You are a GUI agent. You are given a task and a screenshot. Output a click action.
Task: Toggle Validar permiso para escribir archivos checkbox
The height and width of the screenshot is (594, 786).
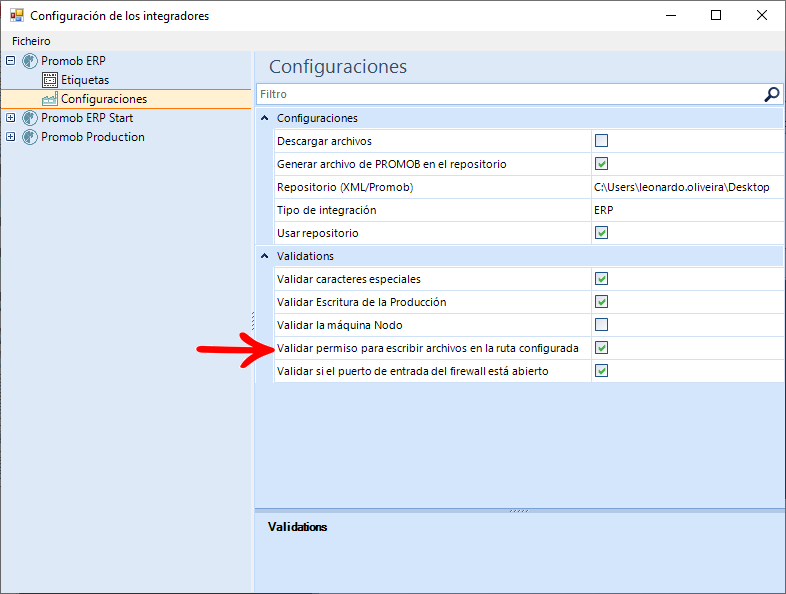(602, 348)
